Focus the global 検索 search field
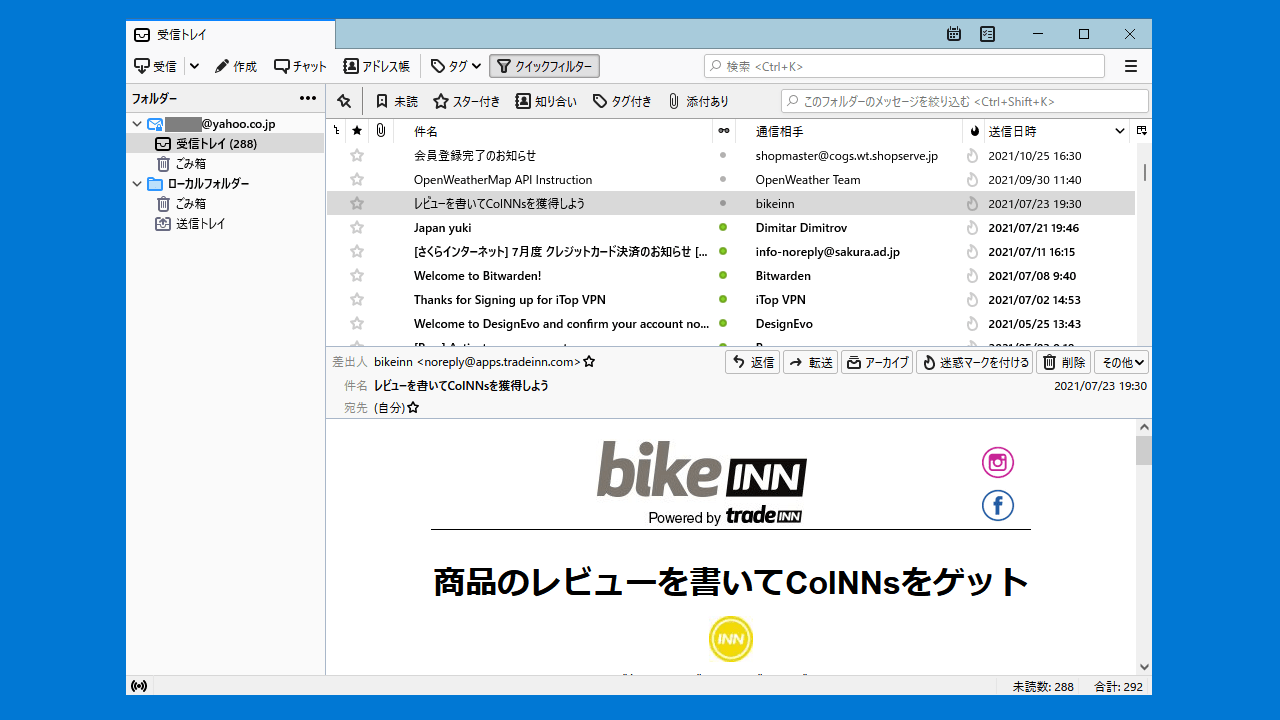This screenshot has width=1280, height=720. pyautogui.click(x=904, y=66)
